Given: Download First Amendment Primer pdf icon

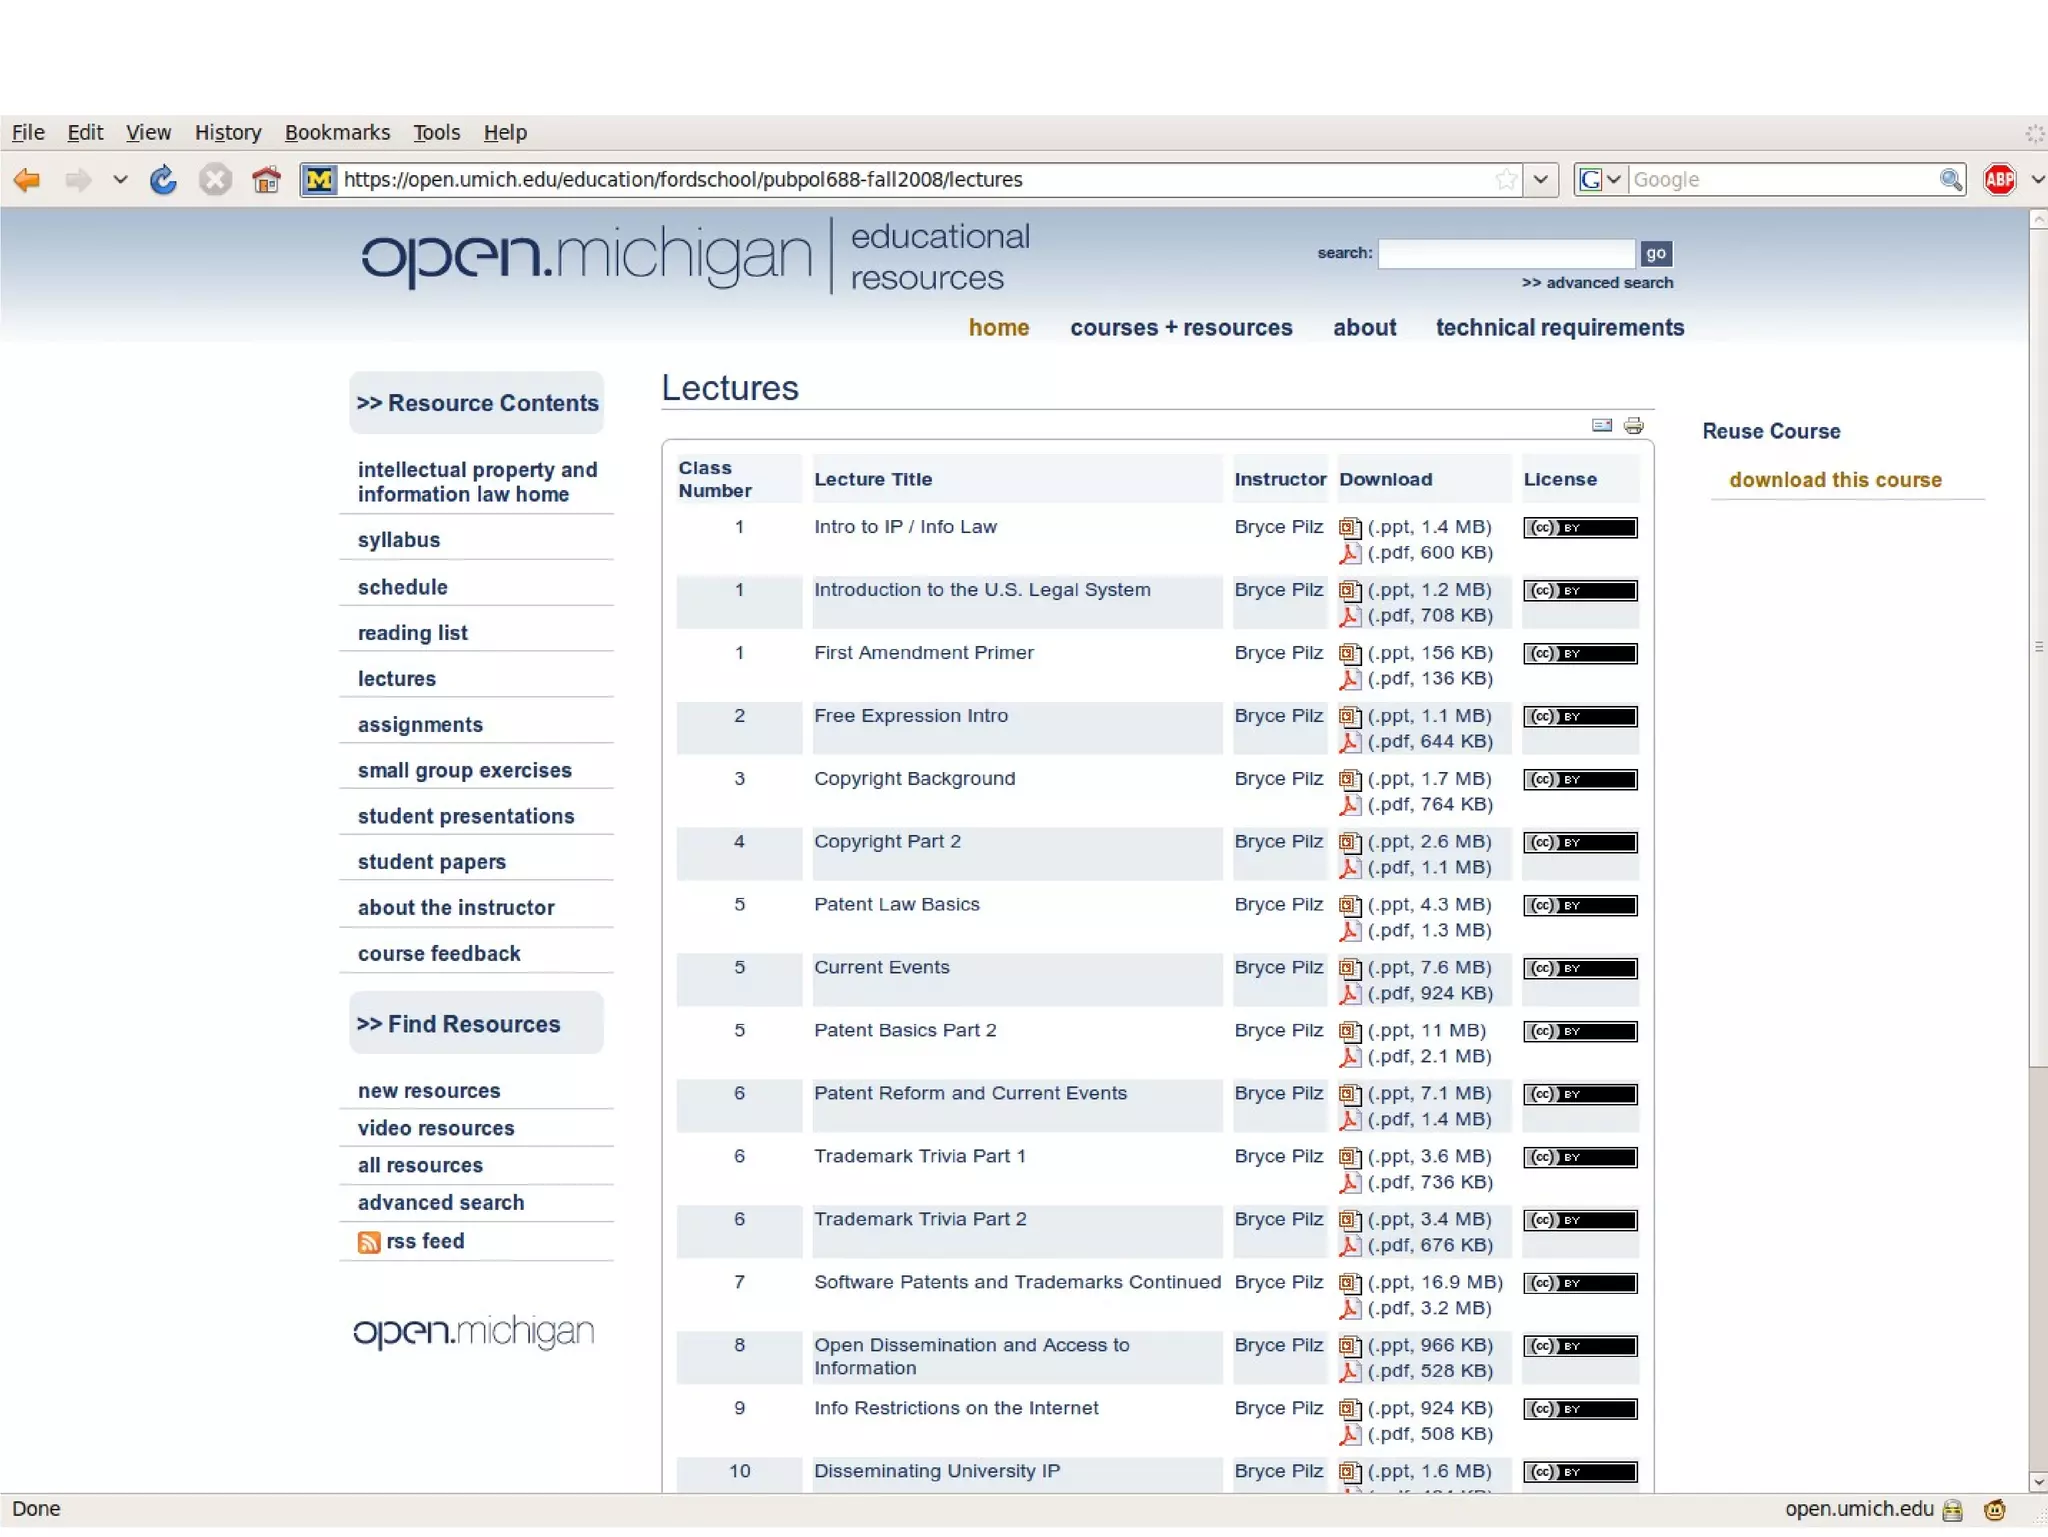Looking at the screenshot, I should point(1350,680).
